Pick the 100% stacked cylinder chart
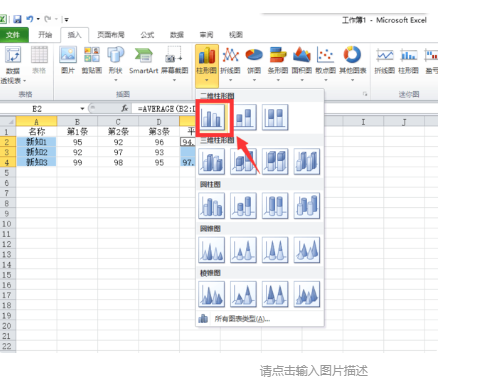481x391 pixels. [x=275, y=206]
